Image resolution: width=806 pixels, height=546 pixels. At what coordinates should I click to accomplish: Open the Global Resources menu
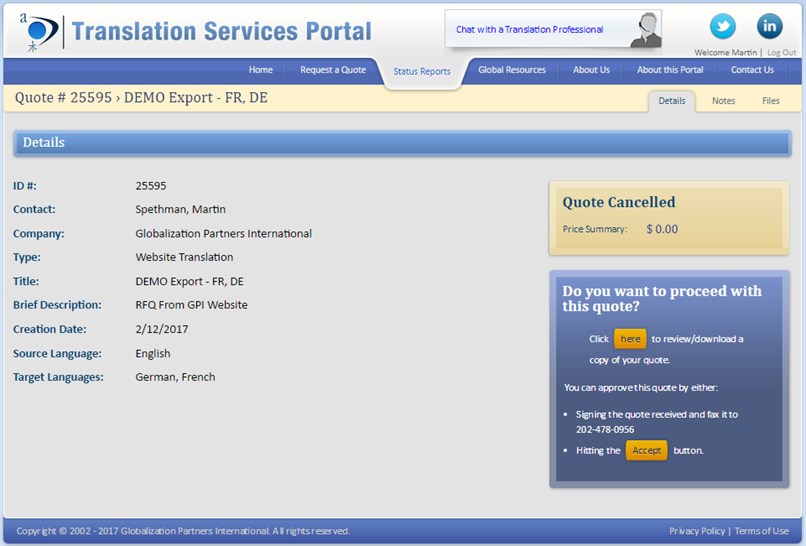tap(512, 70)
